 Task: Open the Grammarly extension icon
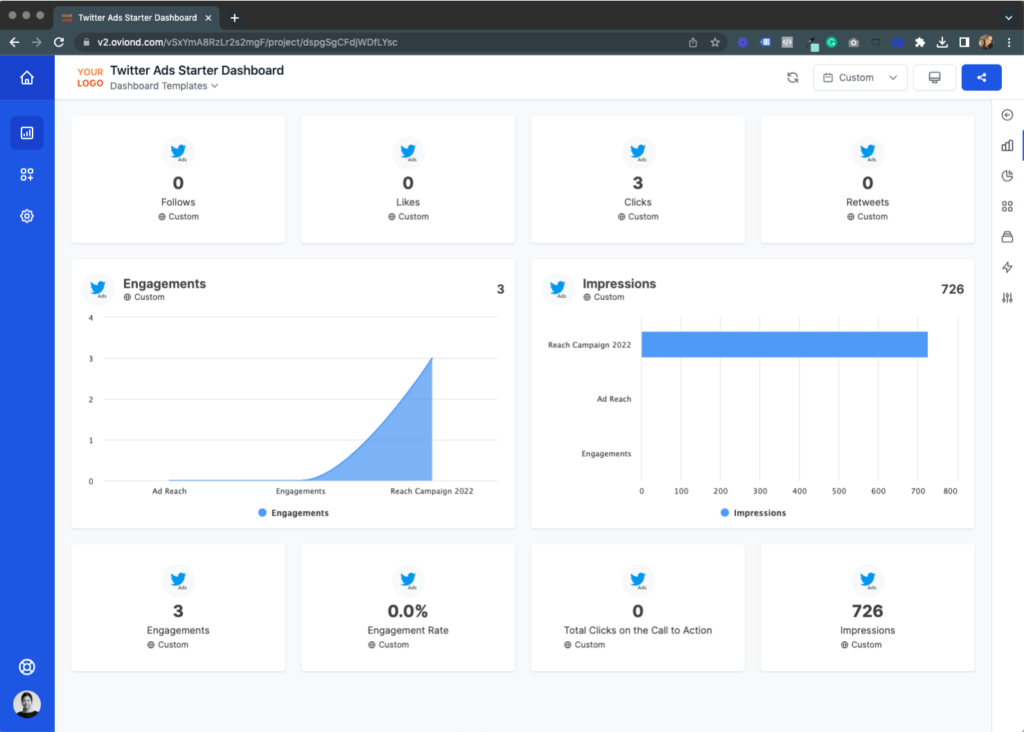coord(831,42)
